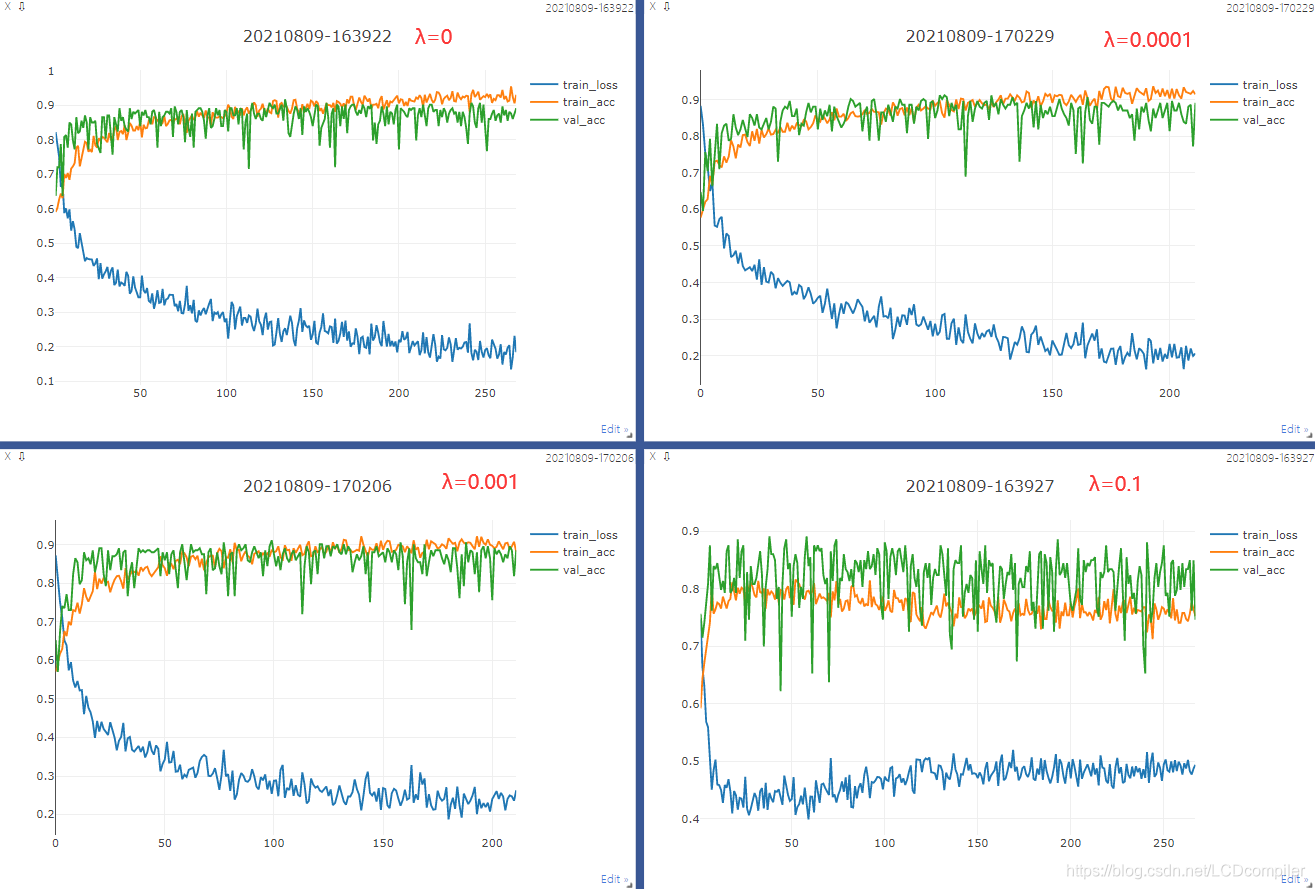Click chart title 20210809-170229
The height and width of the screenshot is (889, 1315).
tap(980, 37)
